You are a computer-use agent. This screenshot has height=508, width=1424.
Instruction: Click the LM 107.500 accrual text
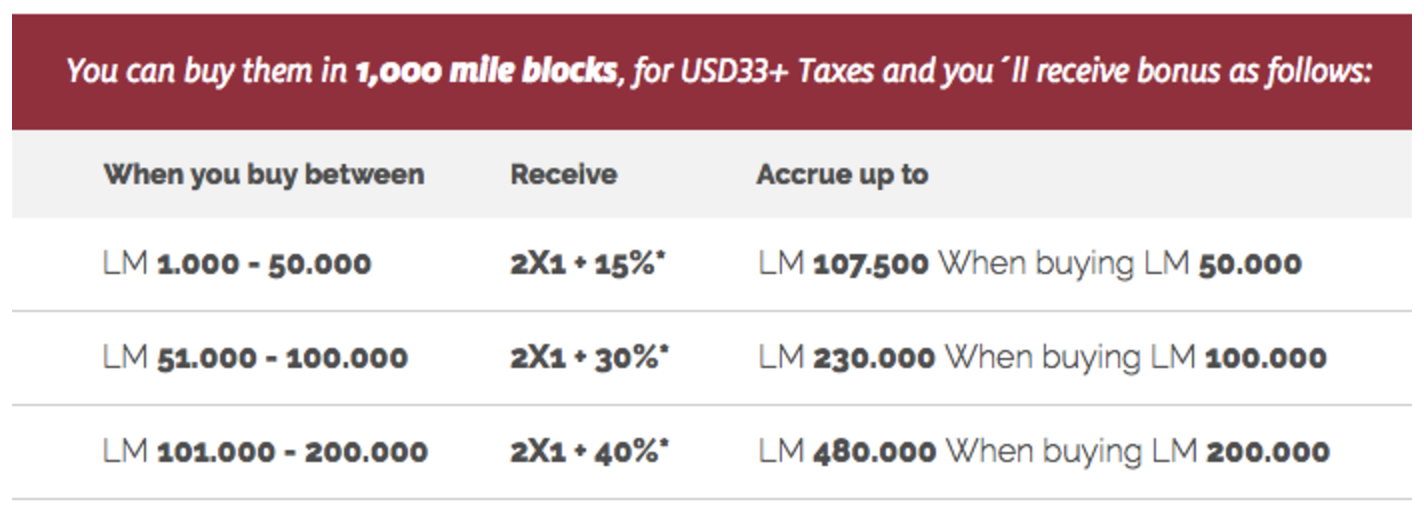click(844, 264)
